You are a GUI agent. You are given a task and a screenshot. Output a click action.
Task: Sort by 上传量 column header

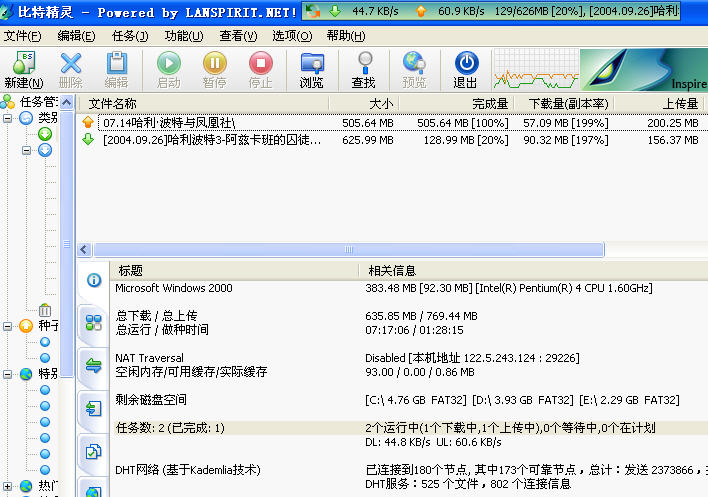(x=659, y=104)
